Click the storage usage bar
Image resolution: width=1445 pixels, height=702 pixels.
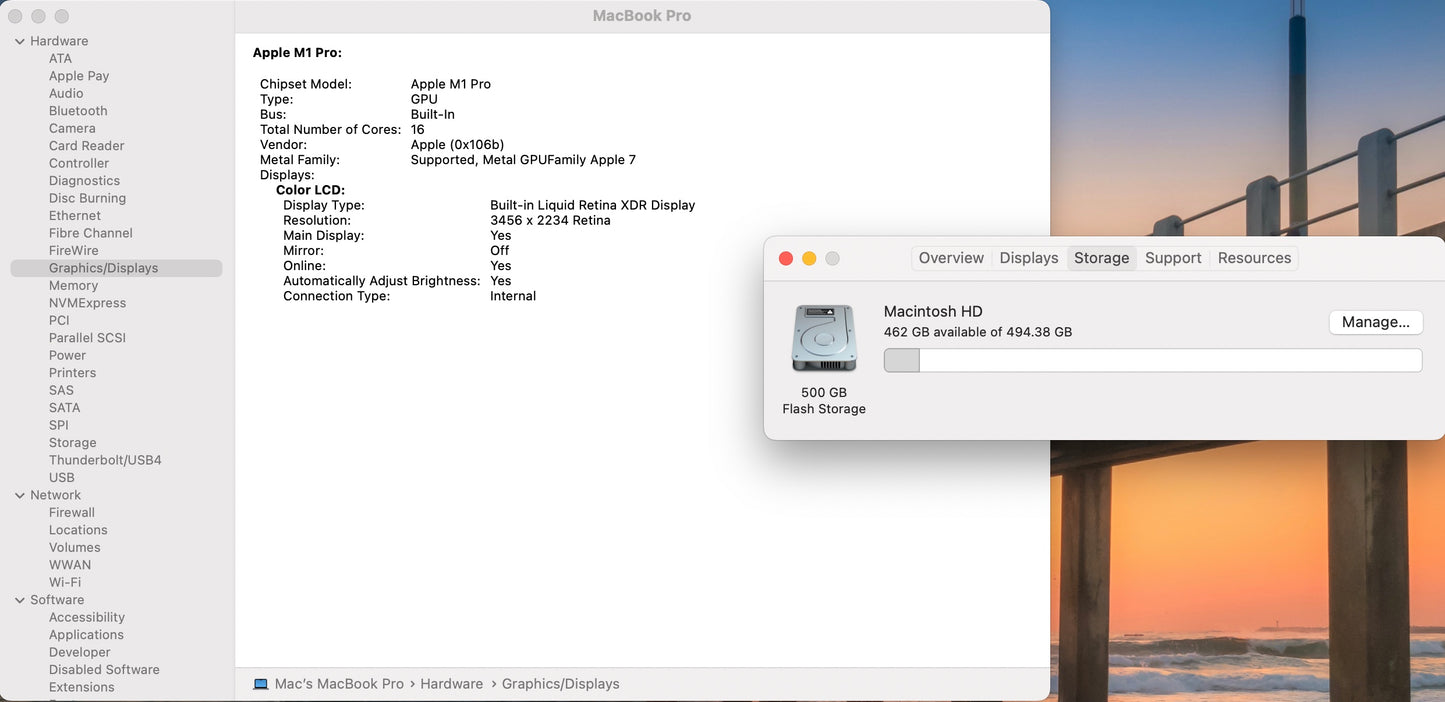1152,360
